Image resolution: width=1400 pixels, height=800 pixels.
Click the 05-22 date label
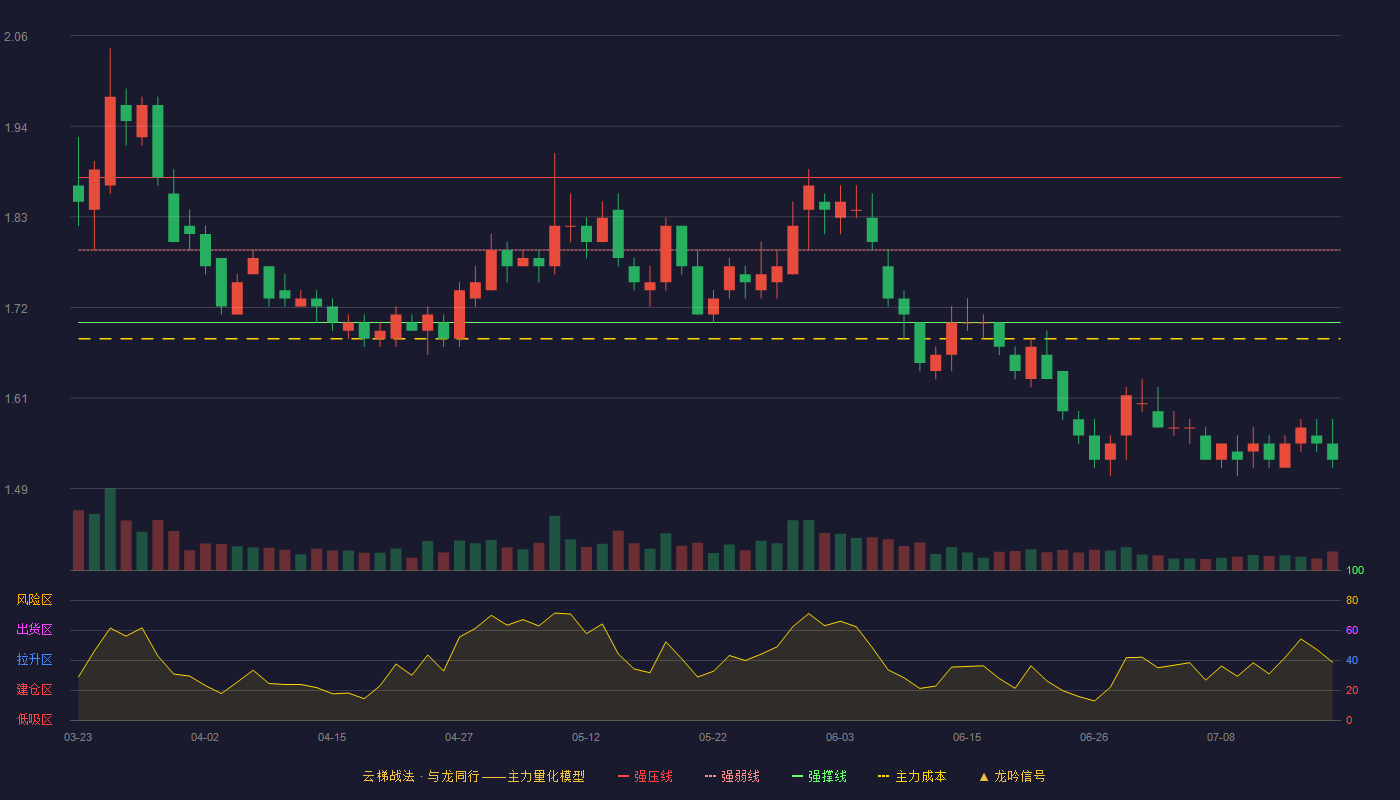pyautogui.click(x=713, y=737)
